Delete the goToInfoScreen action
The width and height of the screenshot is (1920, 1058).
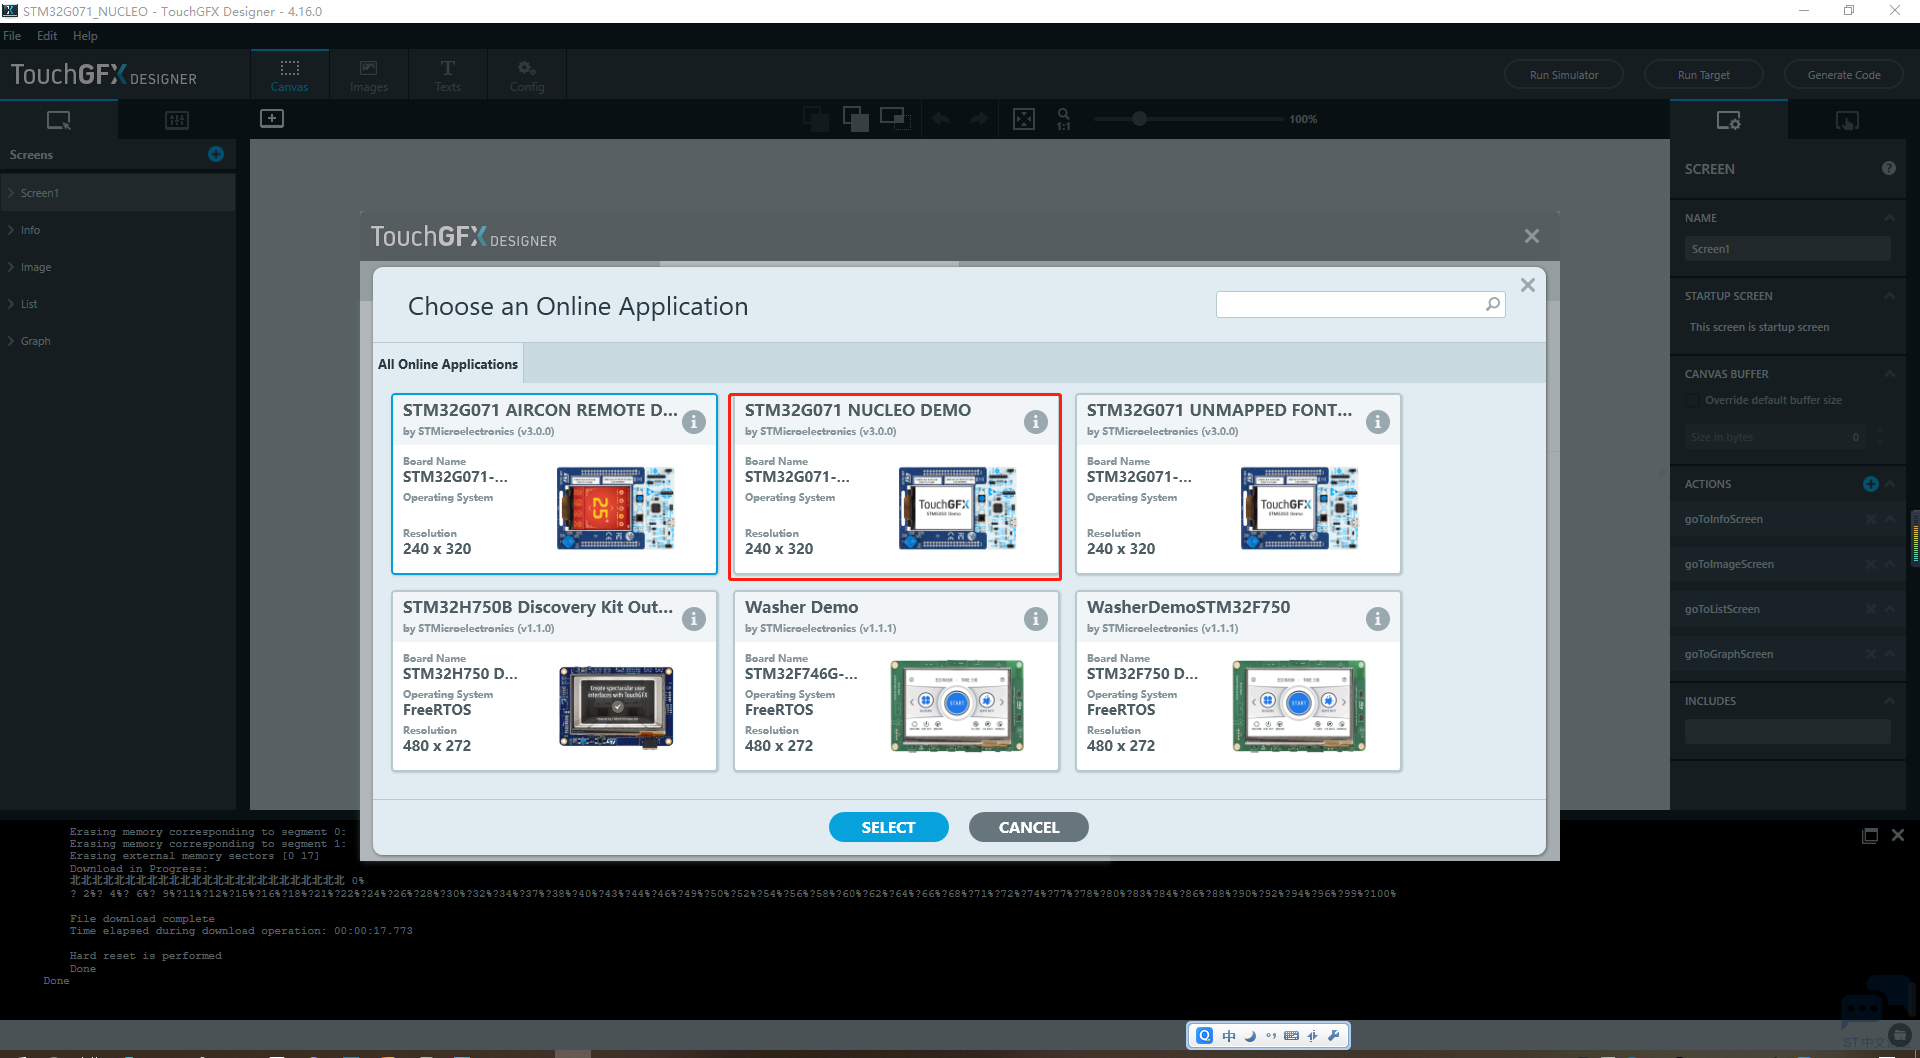coord(1870,519)
